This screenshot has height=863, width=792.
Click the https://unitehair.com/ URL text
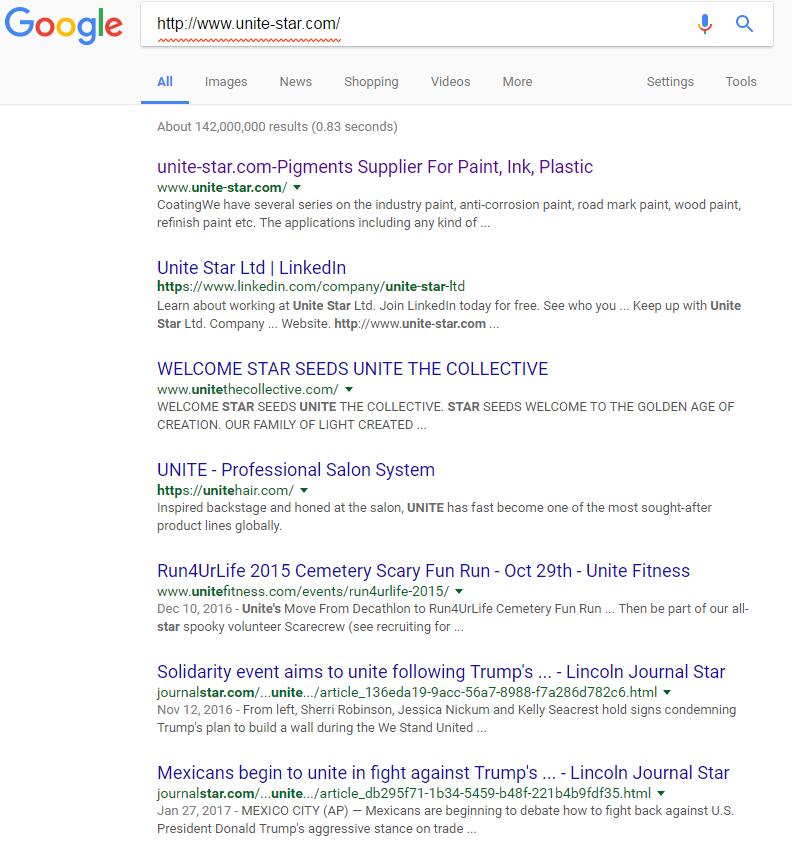[225, 490]
